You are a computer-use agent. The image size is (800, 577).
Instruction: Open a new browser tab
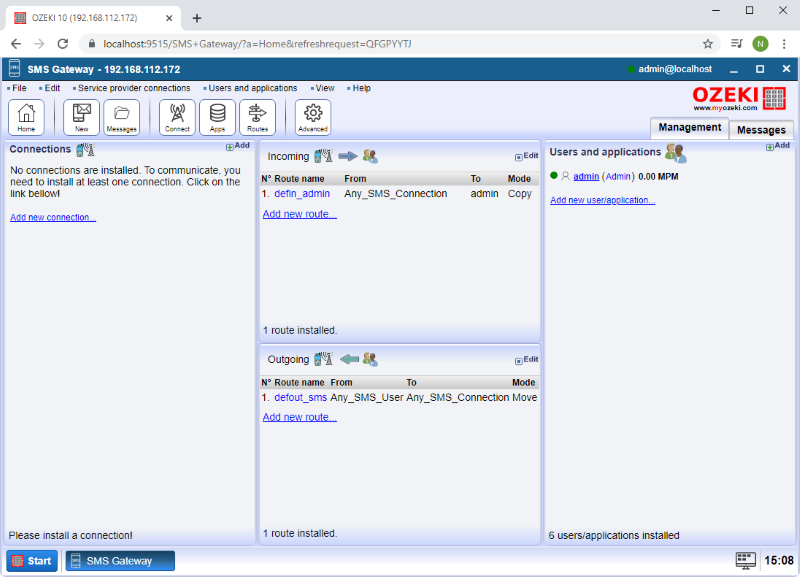(x=196, y=18)
